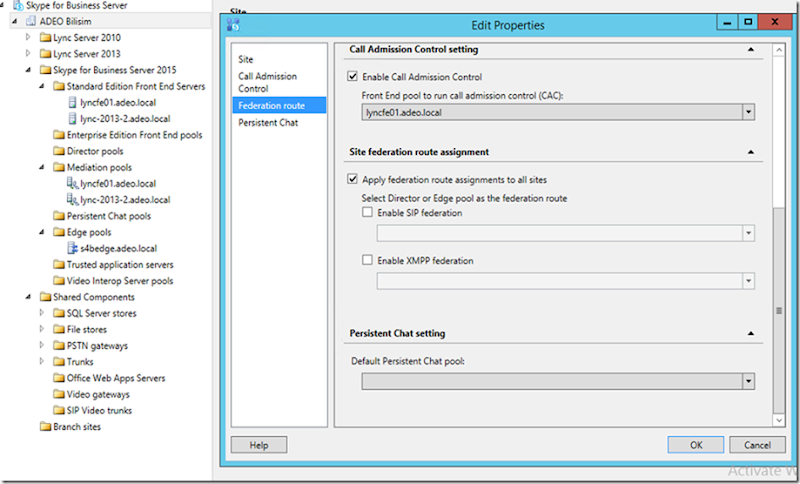Click the Trunks folder icon
This screenshot has width=800, height=484.
click(x=59, y=362)
